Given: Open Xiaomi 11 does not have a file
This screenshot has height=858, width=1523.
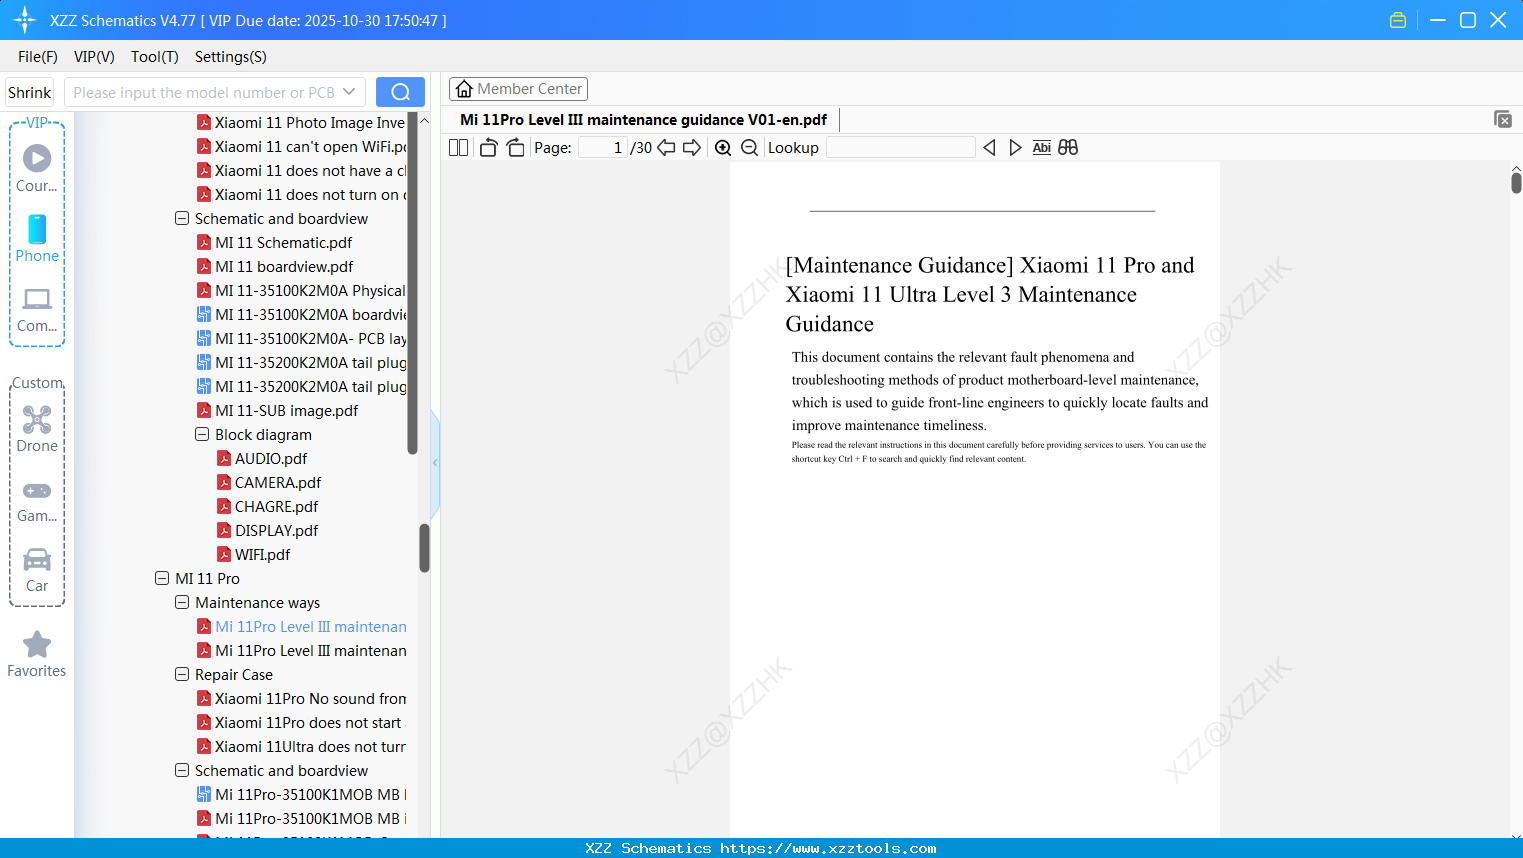Looking at the screenshot, I should 310,171.
